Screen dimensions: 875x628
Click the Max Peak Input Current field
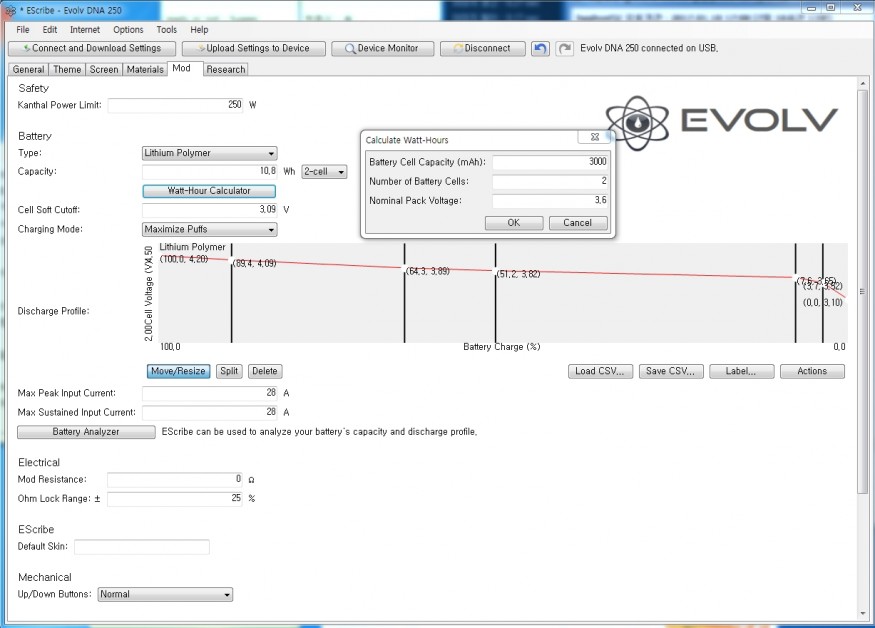tap(210, 393)
